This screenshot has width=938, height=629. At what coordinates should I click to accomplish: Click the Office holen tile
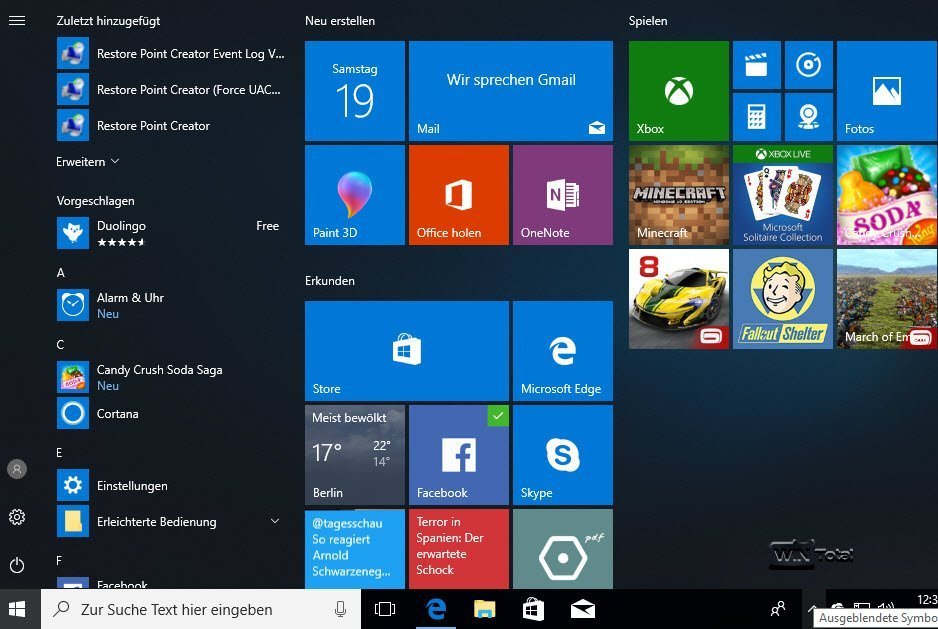pos(459,195)
